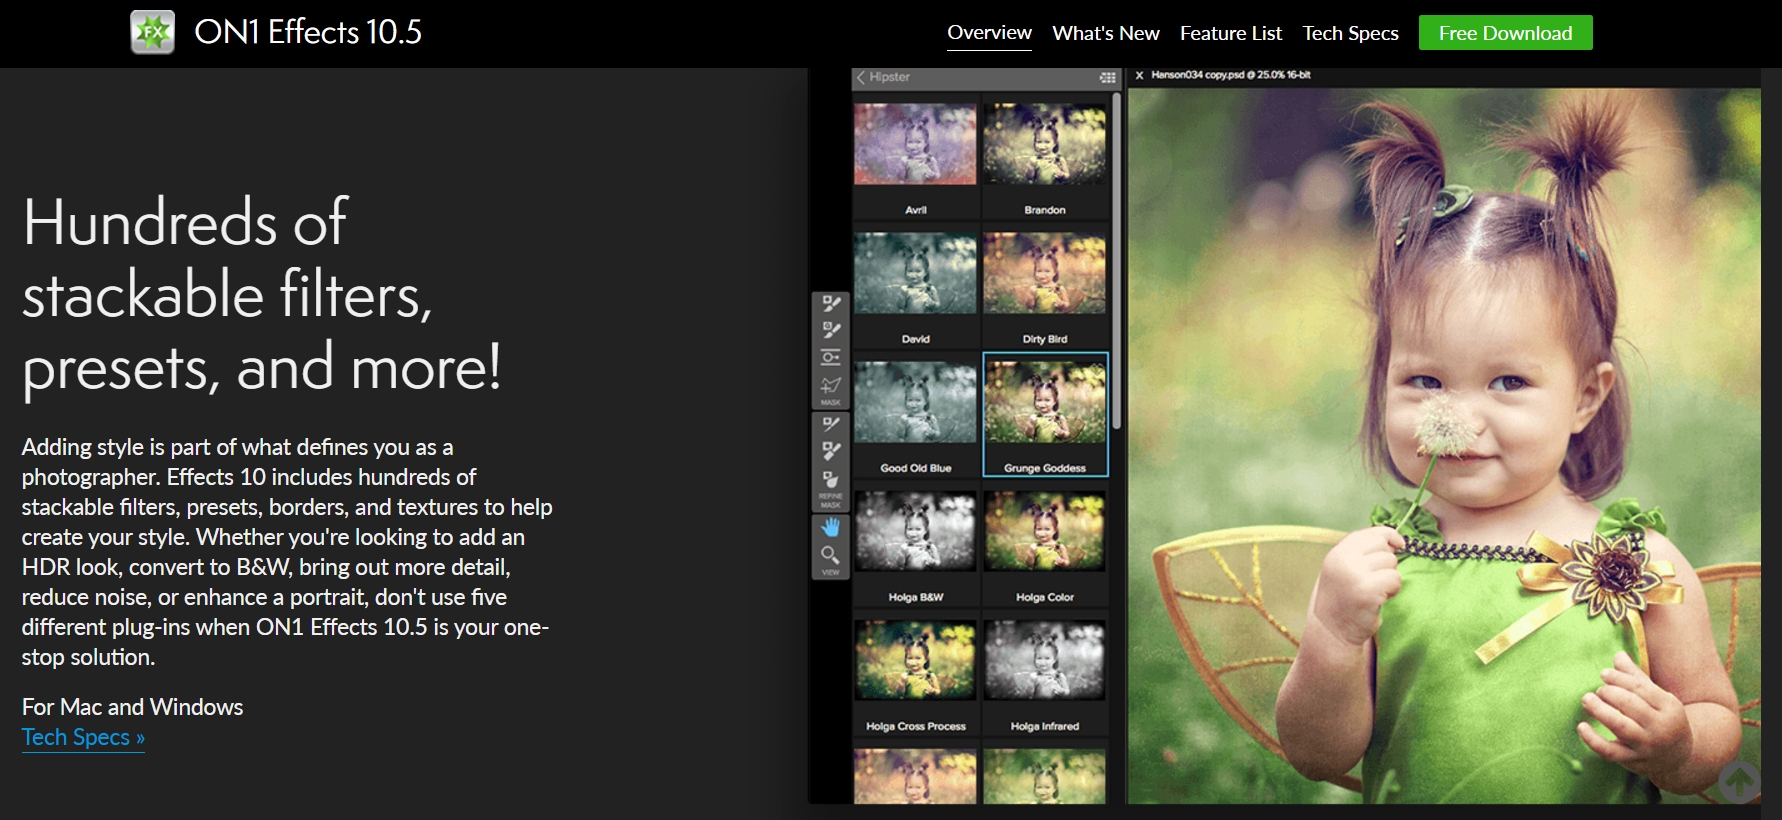The image size is (1782, 820).
Task: Select the Refine Brush tool
Action: point(831,424)
